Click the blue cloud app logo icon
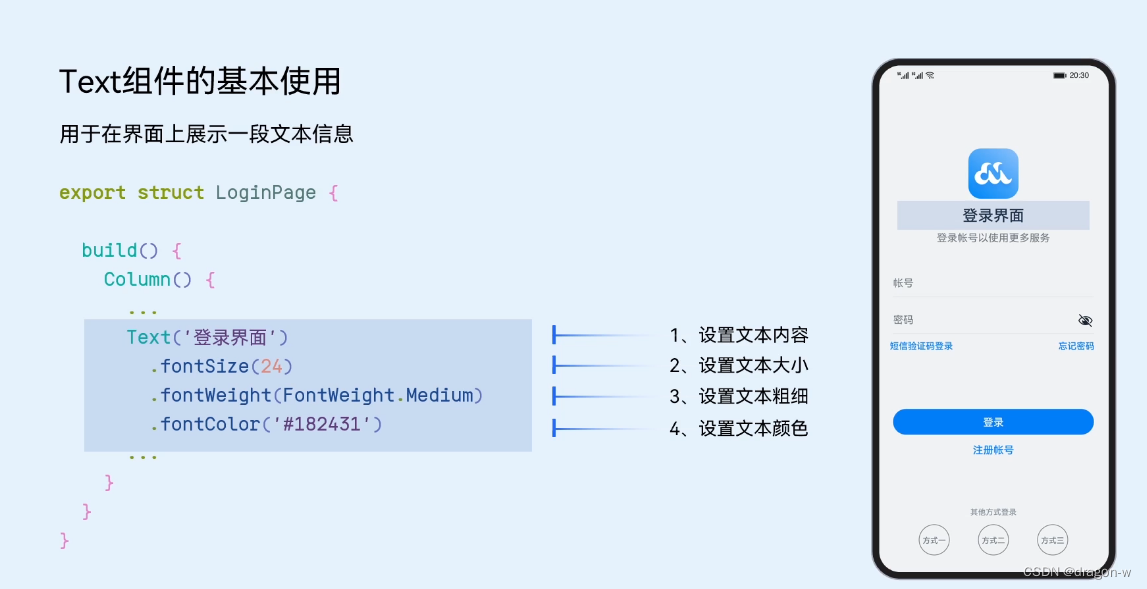The image size is (1147, 589). pyautogui.click(x=993, y=173)
